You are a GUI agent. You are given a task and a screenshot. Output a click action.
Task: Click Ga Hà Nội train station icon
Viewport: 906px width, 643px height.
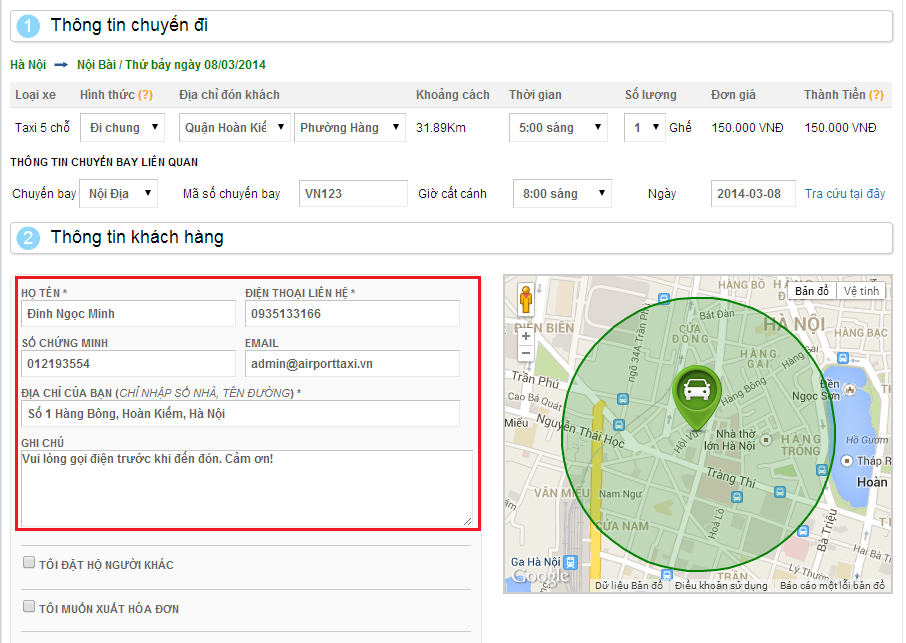569,562
